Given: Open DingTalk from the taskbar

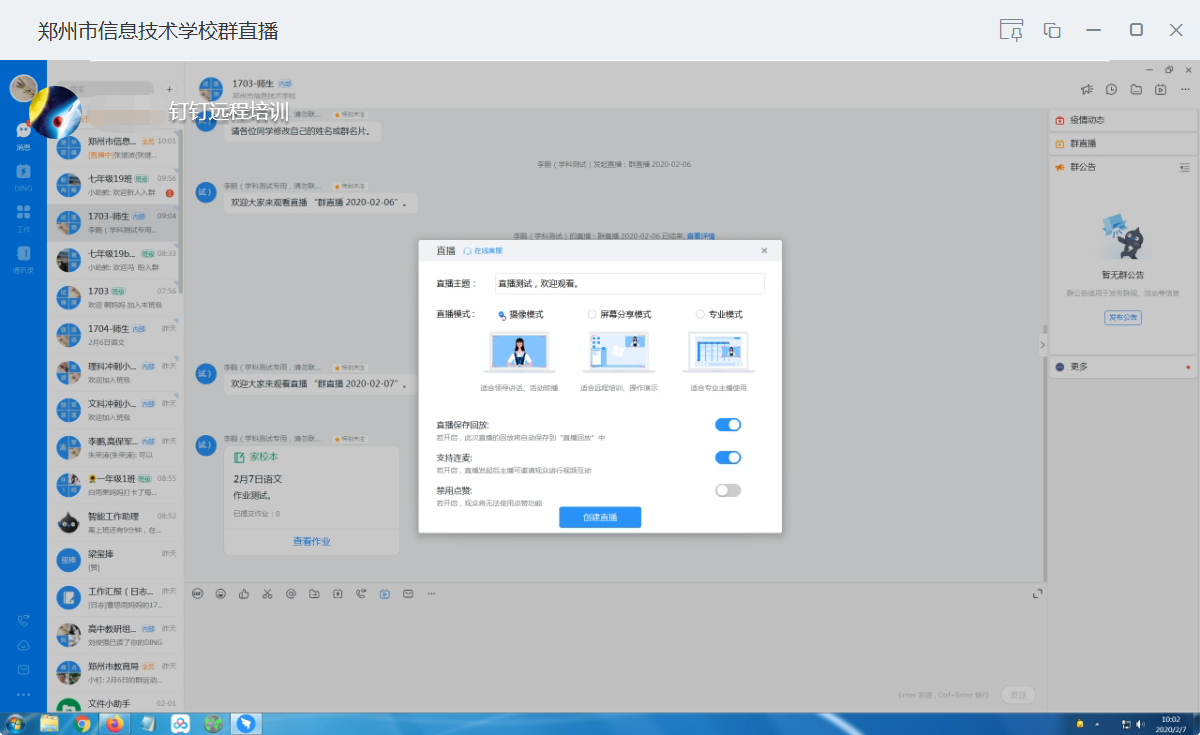Looking at the screenshot, I should point(245,724).
